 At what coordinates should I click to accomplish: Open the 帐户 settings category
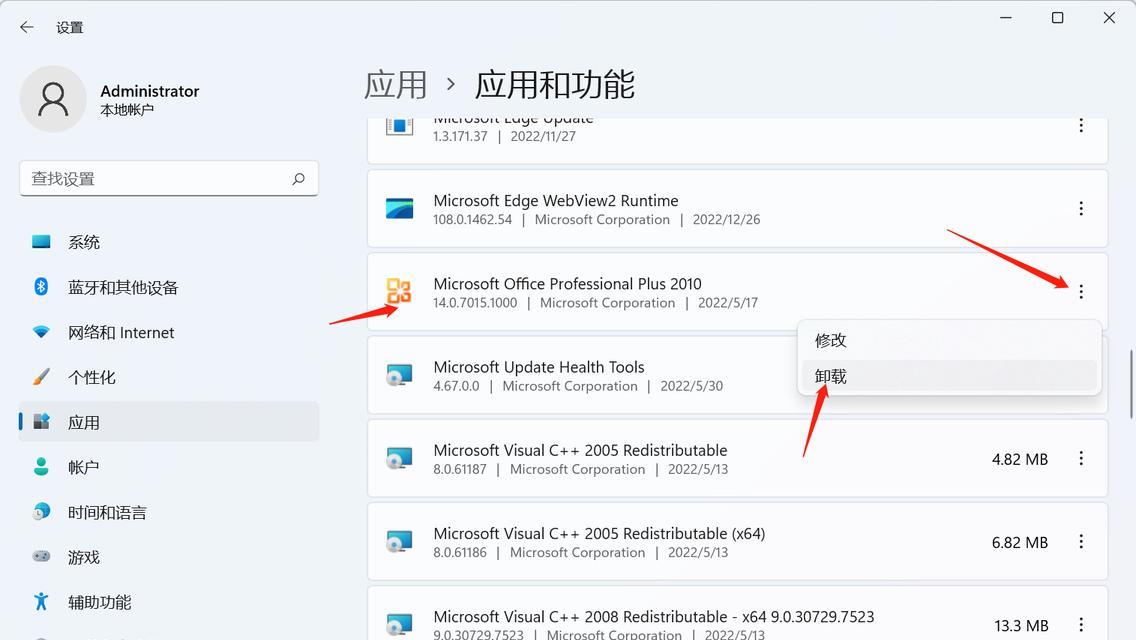coord(169,467)
